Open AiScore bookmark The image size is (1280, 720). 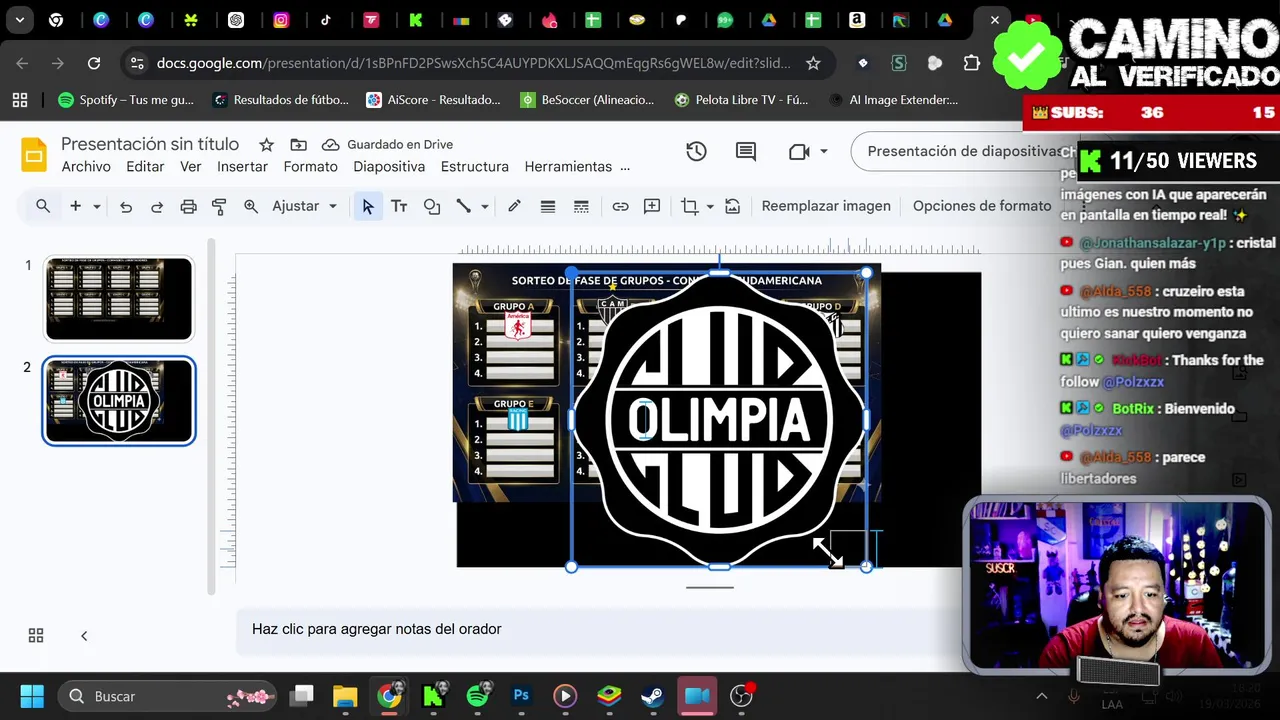pos(433,100)
